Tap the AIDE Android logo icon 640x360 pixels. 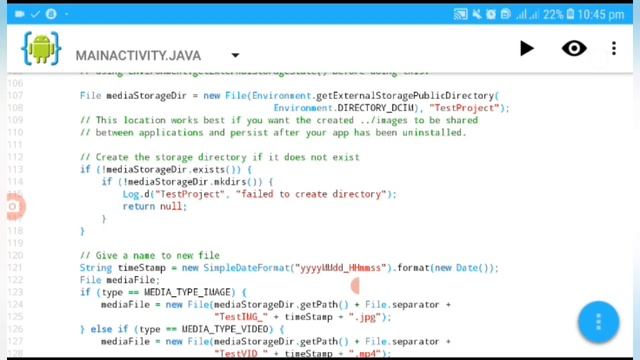(x=41, y=49)
